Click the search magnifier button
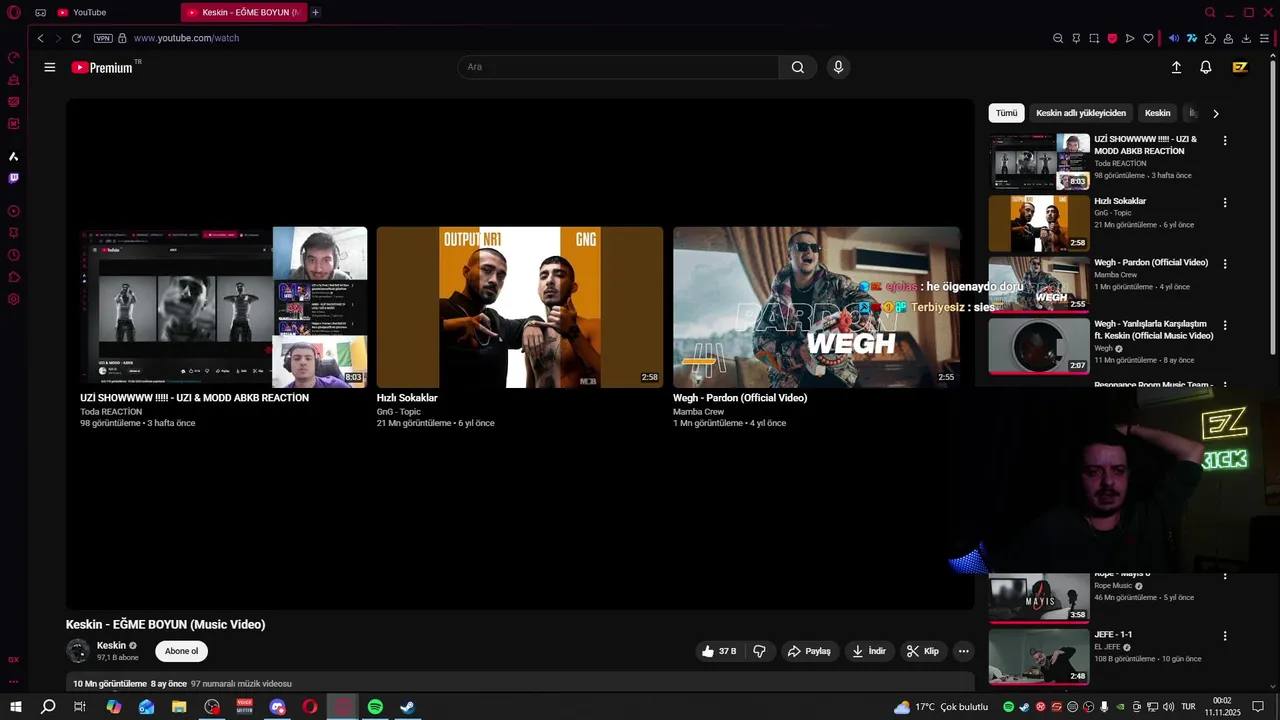This screenshot has height=720, width=1280. coord(798,67)
